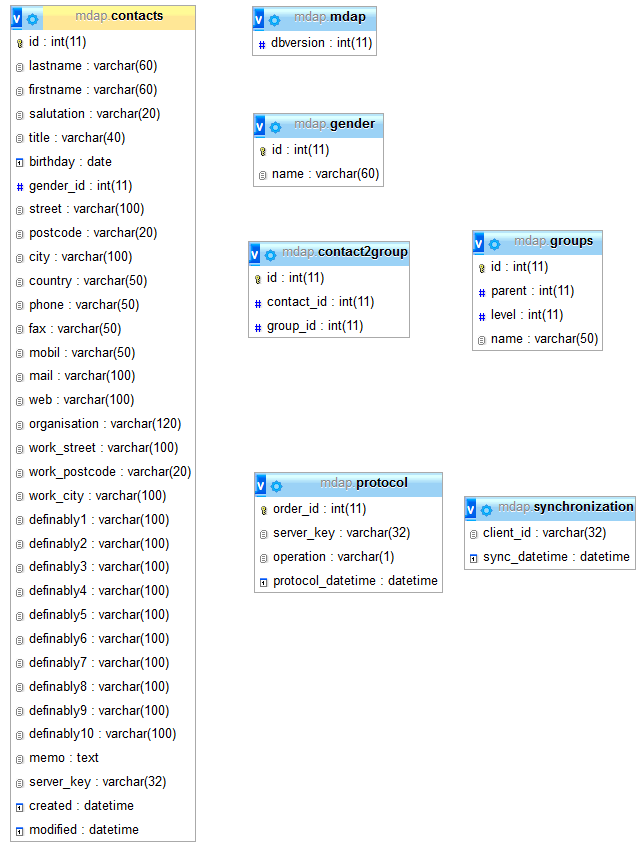Click the gear icon on the groups table

[x=494, y=244]
